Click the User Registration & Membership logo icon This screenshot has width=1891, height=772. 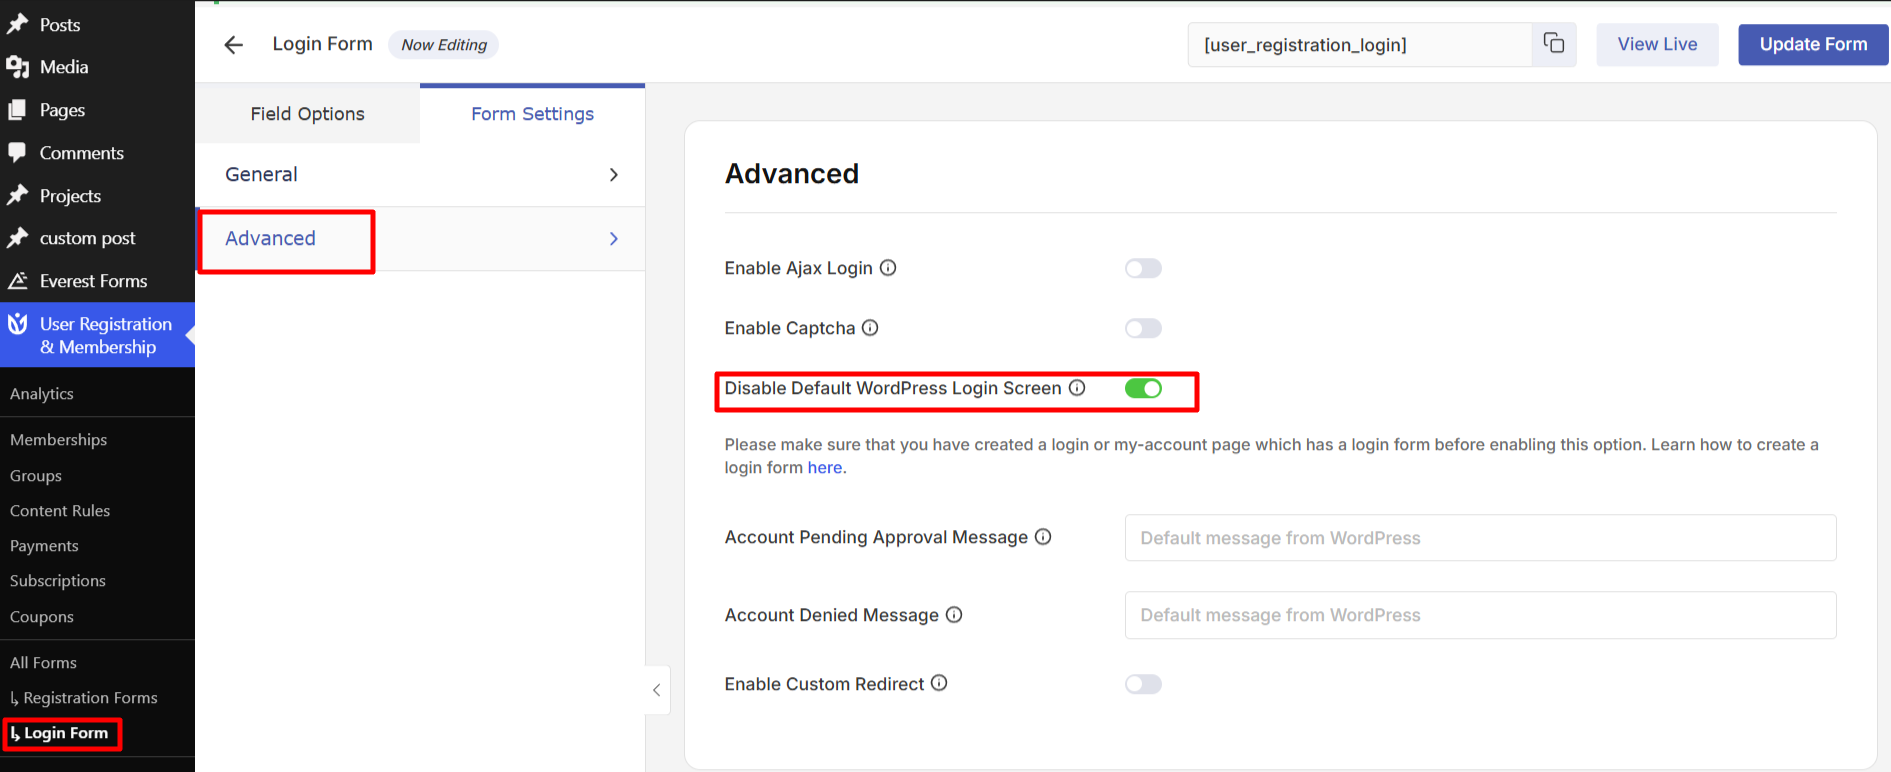[x=17, y=324]
